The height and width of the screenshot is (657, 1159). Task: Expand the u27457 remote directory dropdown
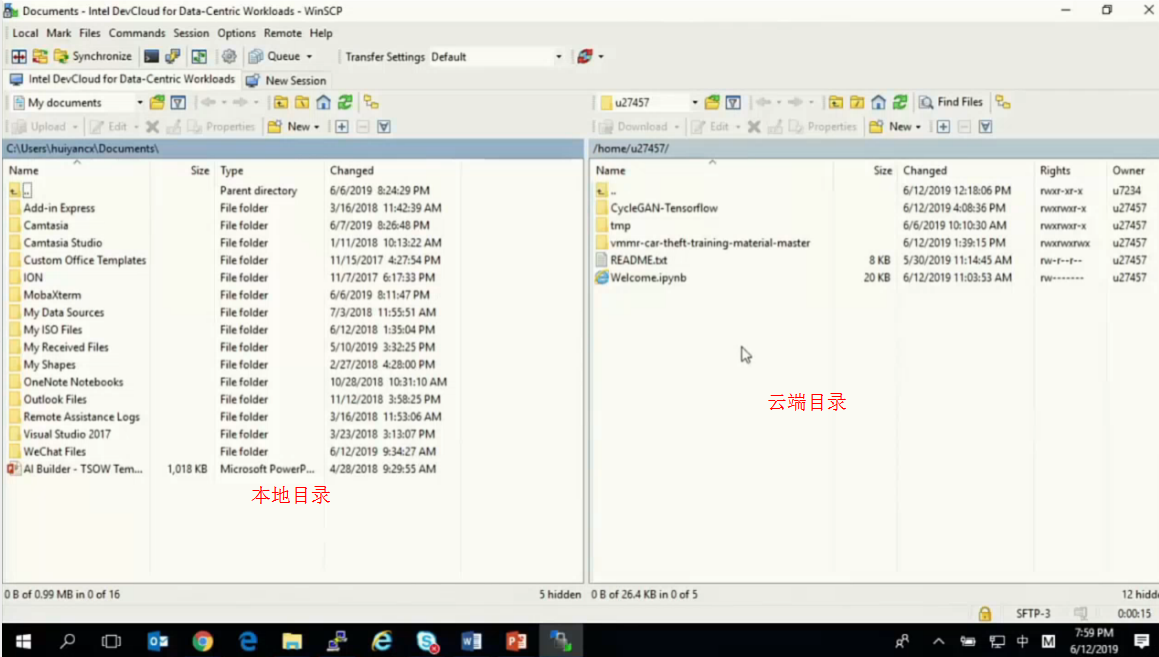pyautogui.click(x=695, y=103)
